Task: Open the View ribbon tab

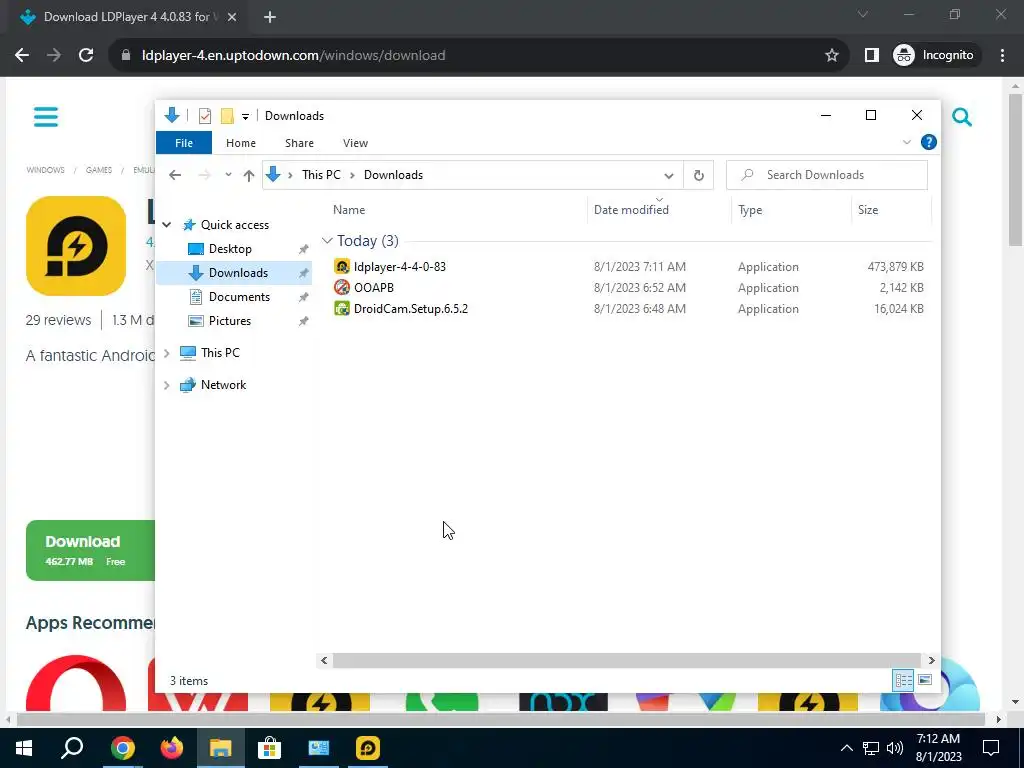Action: (355, 143)
